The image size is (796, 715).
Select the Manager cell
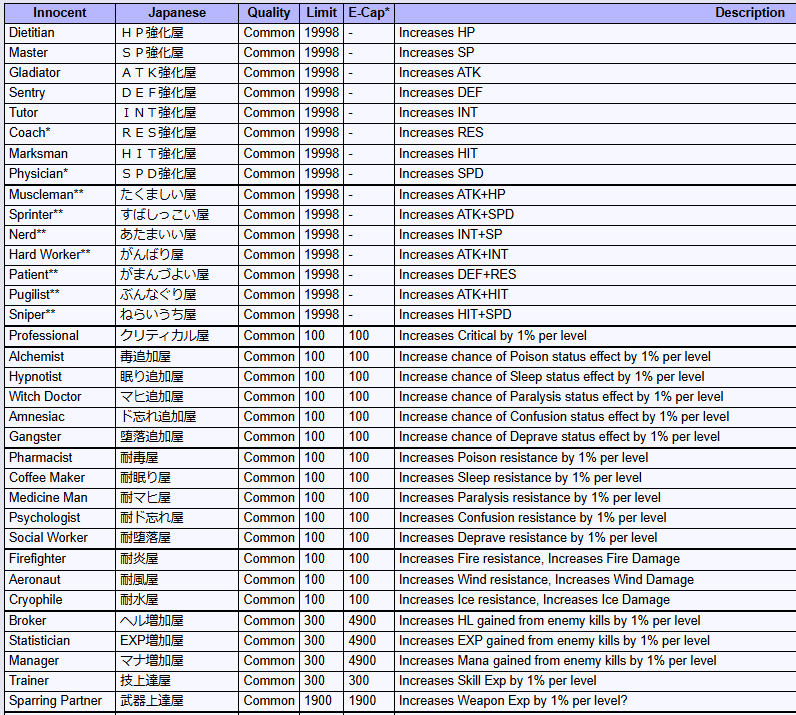coord(60,661)
